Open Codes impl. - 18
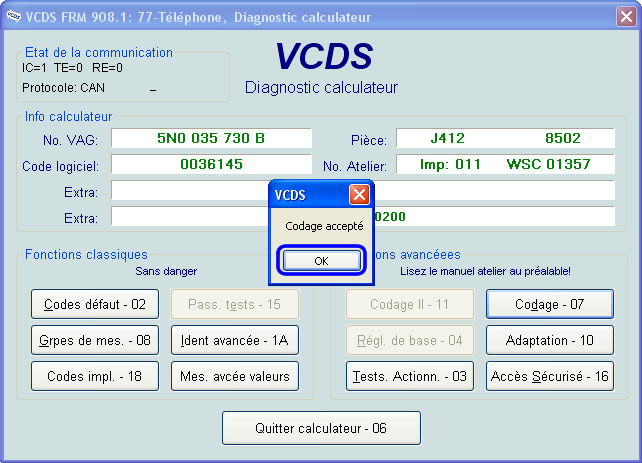Screen dimensions: 642x463 pyautogui.click(x=95, y=376)
